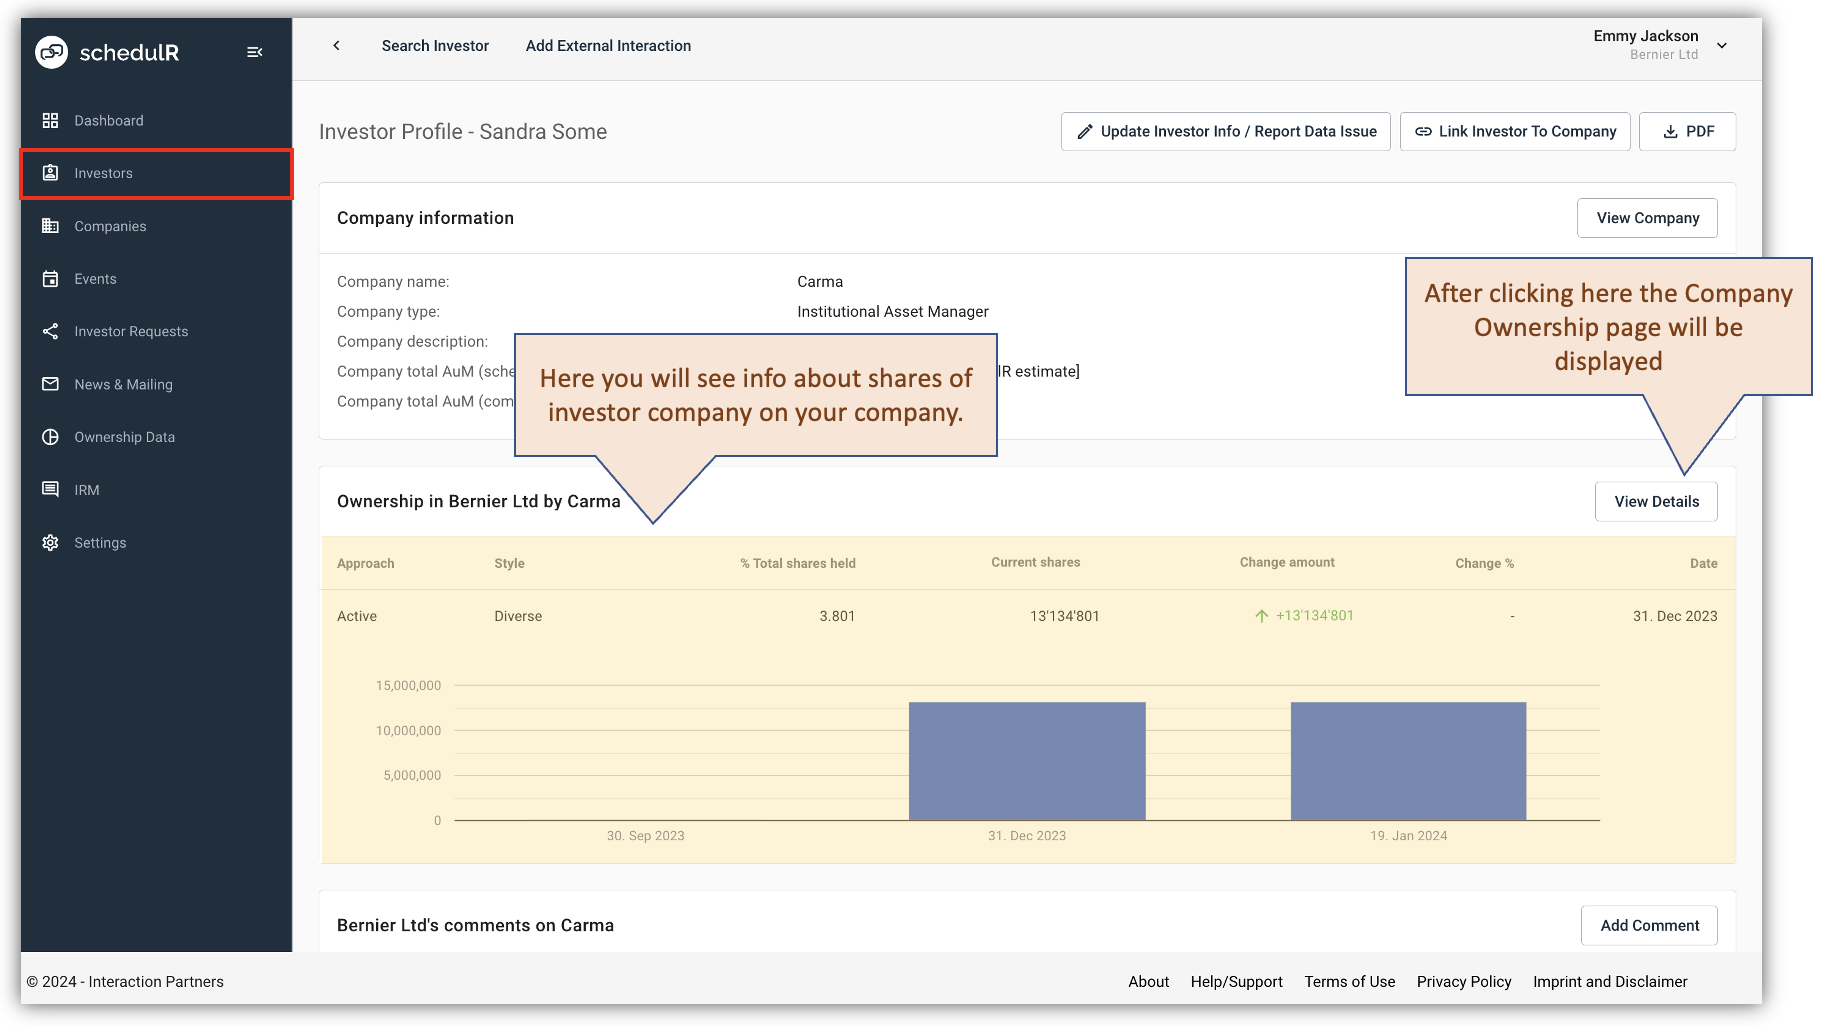Collapse the sidebar with the arrows icon
The height and width of the screenshot is (1026, 1824).
coord(255,52)
